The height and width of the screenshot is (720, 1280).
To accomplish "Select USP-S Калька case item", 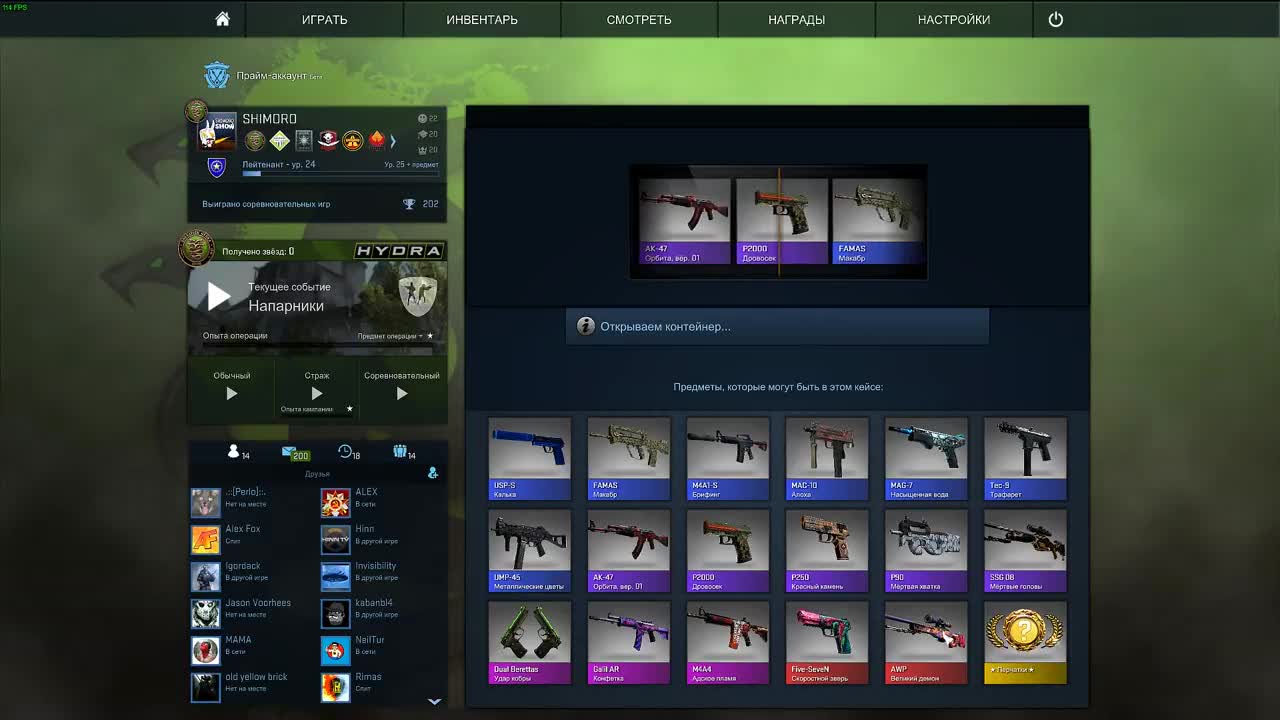I will pos(529,458).
